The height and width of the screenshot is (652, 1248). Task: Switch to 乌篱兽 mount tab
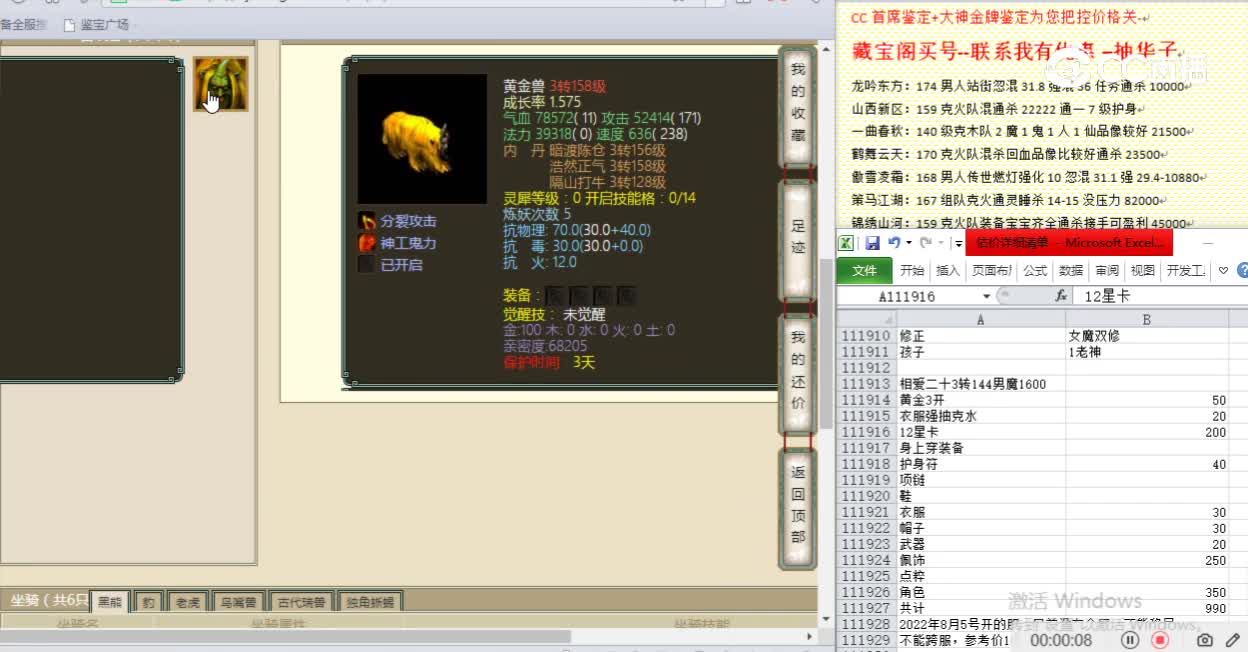point(238,602)
